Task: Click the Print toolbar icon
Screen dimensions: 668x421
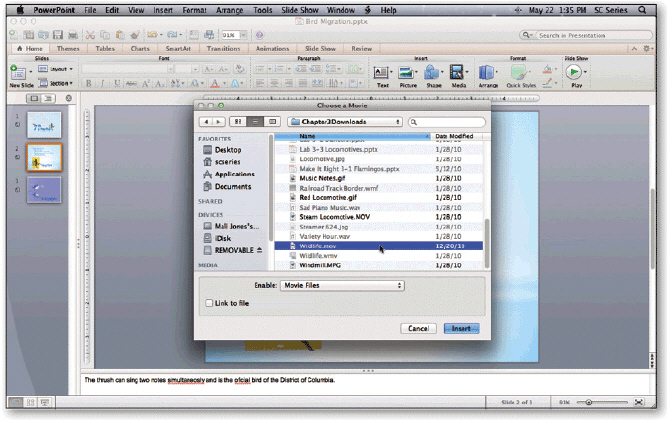Action: [73, 35]
